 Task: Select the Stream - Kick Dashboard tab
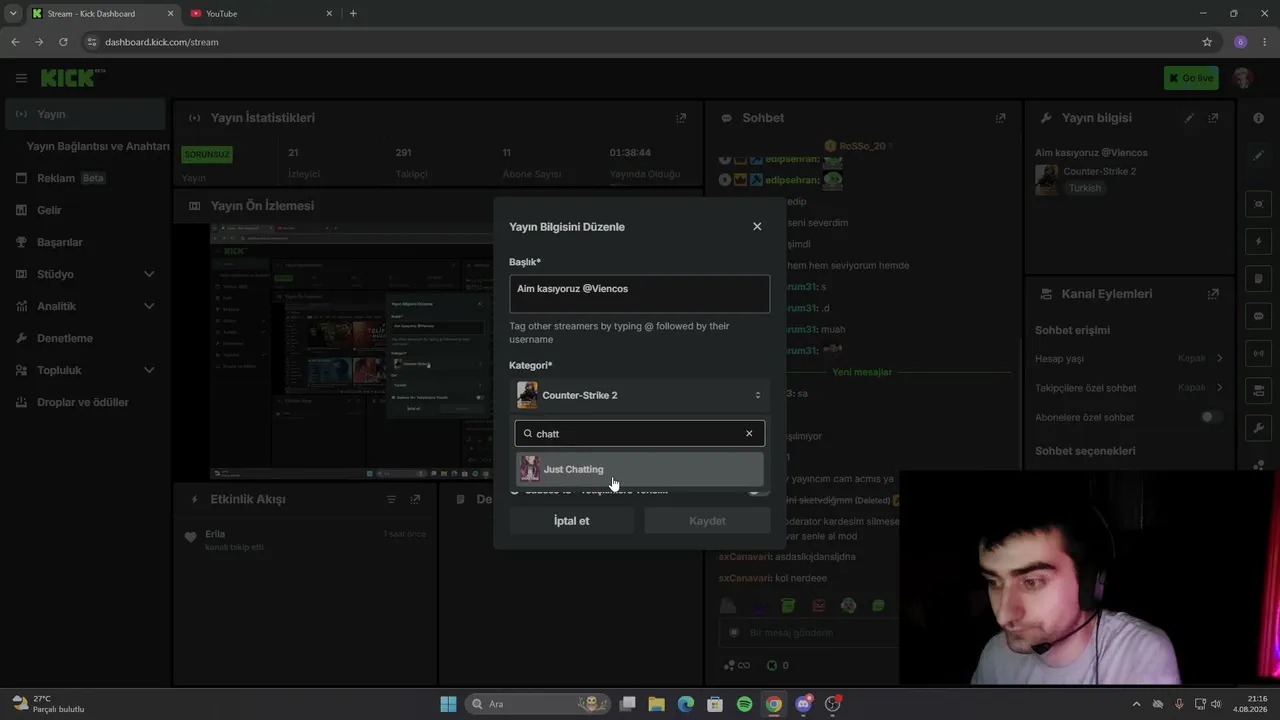pos(102,14)
